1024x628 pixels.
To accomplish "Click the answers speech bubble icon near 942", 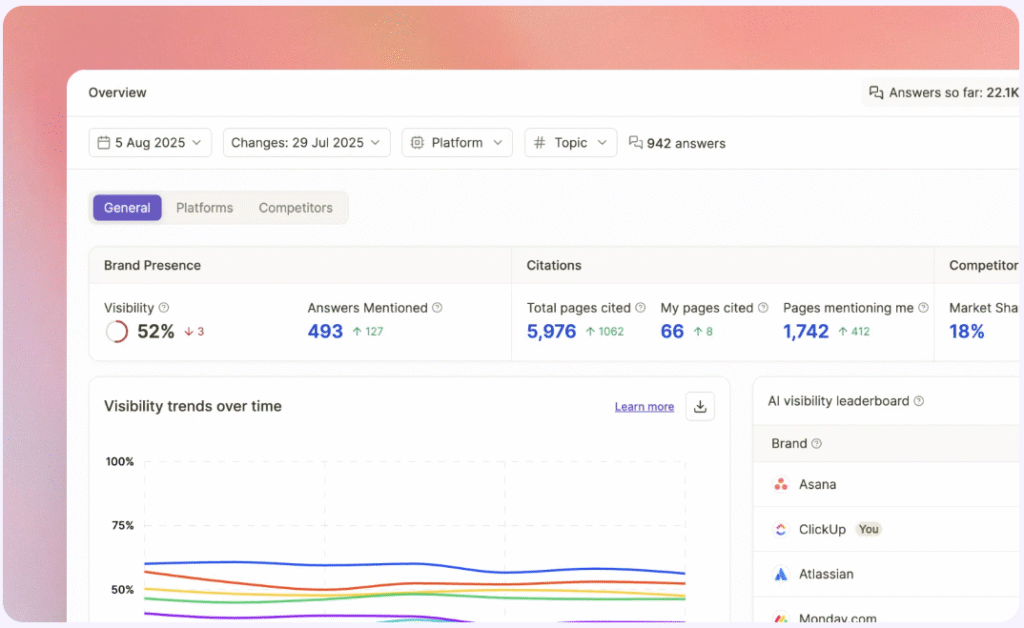I will 636,142.
